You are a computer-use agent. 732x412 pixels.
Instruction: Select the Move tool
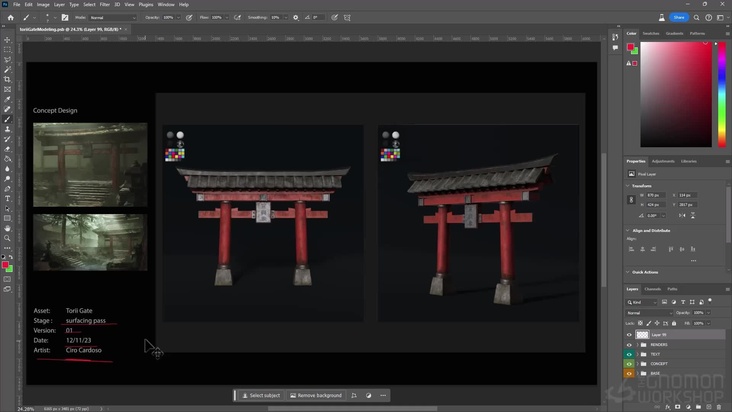pos(7,40)
